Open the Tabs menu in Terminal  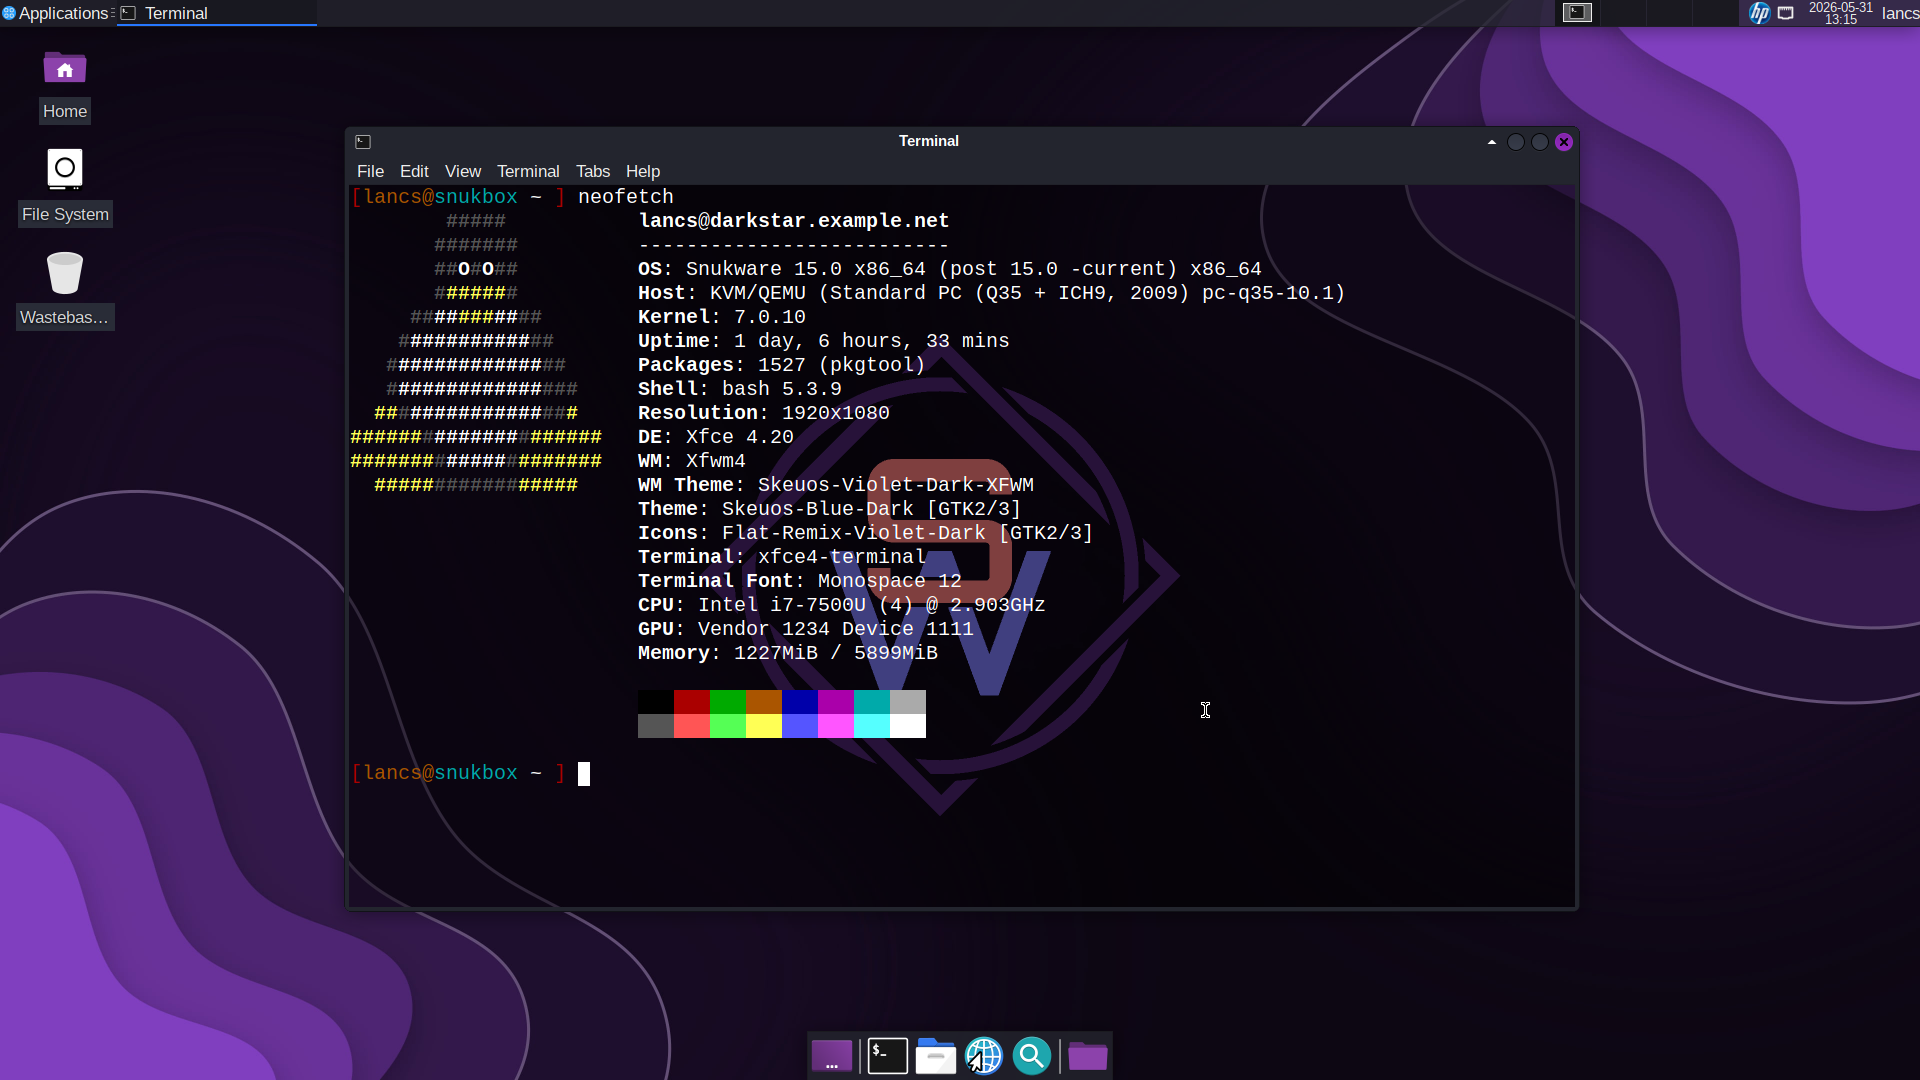(593, 171)
